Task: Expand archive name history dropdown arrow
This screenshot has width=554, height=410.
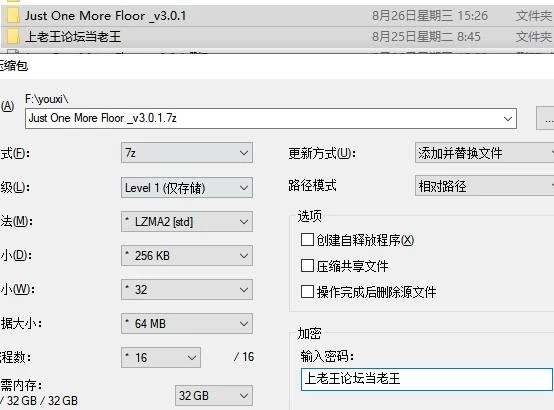Action: tap(508, 119)
